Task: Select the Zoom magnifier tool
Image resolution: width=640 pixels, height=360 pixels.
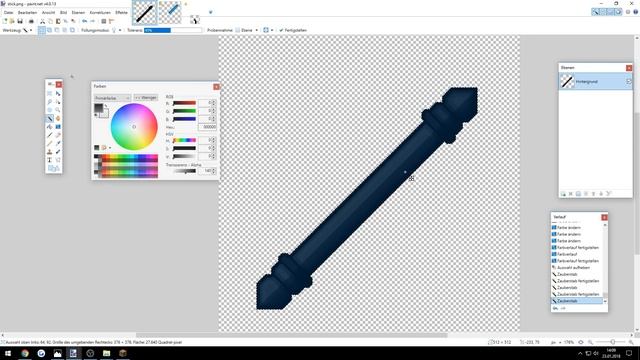Action: pos(58,110)
